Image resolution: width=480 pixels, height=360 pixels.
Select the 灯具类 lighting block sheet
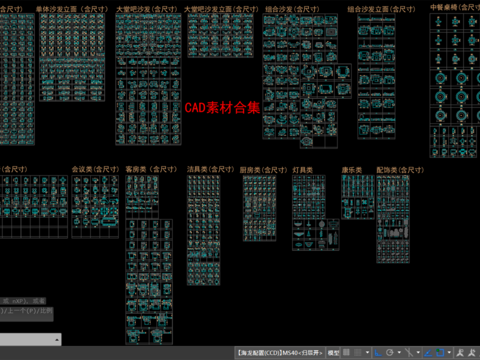[315, 213]
